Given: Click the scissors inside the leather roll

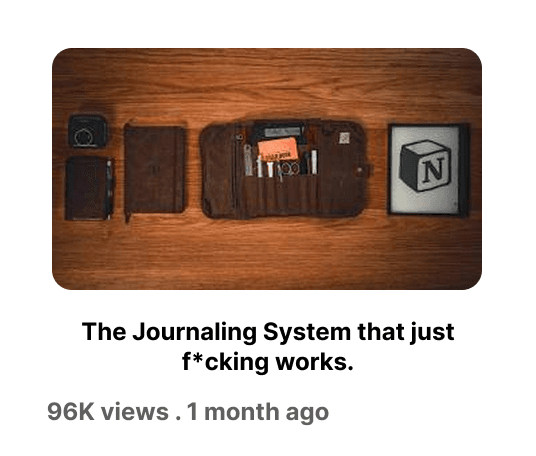Looking at the screenshot, I should 289,170.
